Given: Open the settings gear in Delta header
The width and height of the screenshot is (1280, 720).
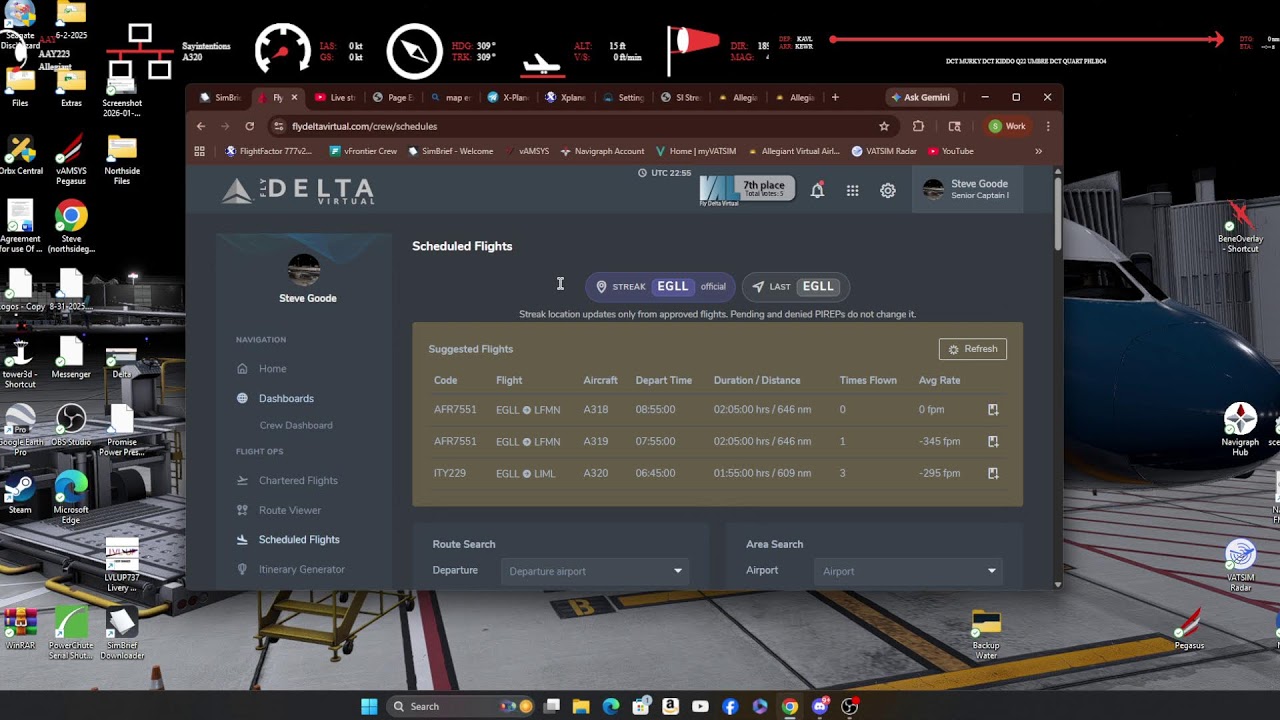Looking at the screenshot, I should pos(888,190).
